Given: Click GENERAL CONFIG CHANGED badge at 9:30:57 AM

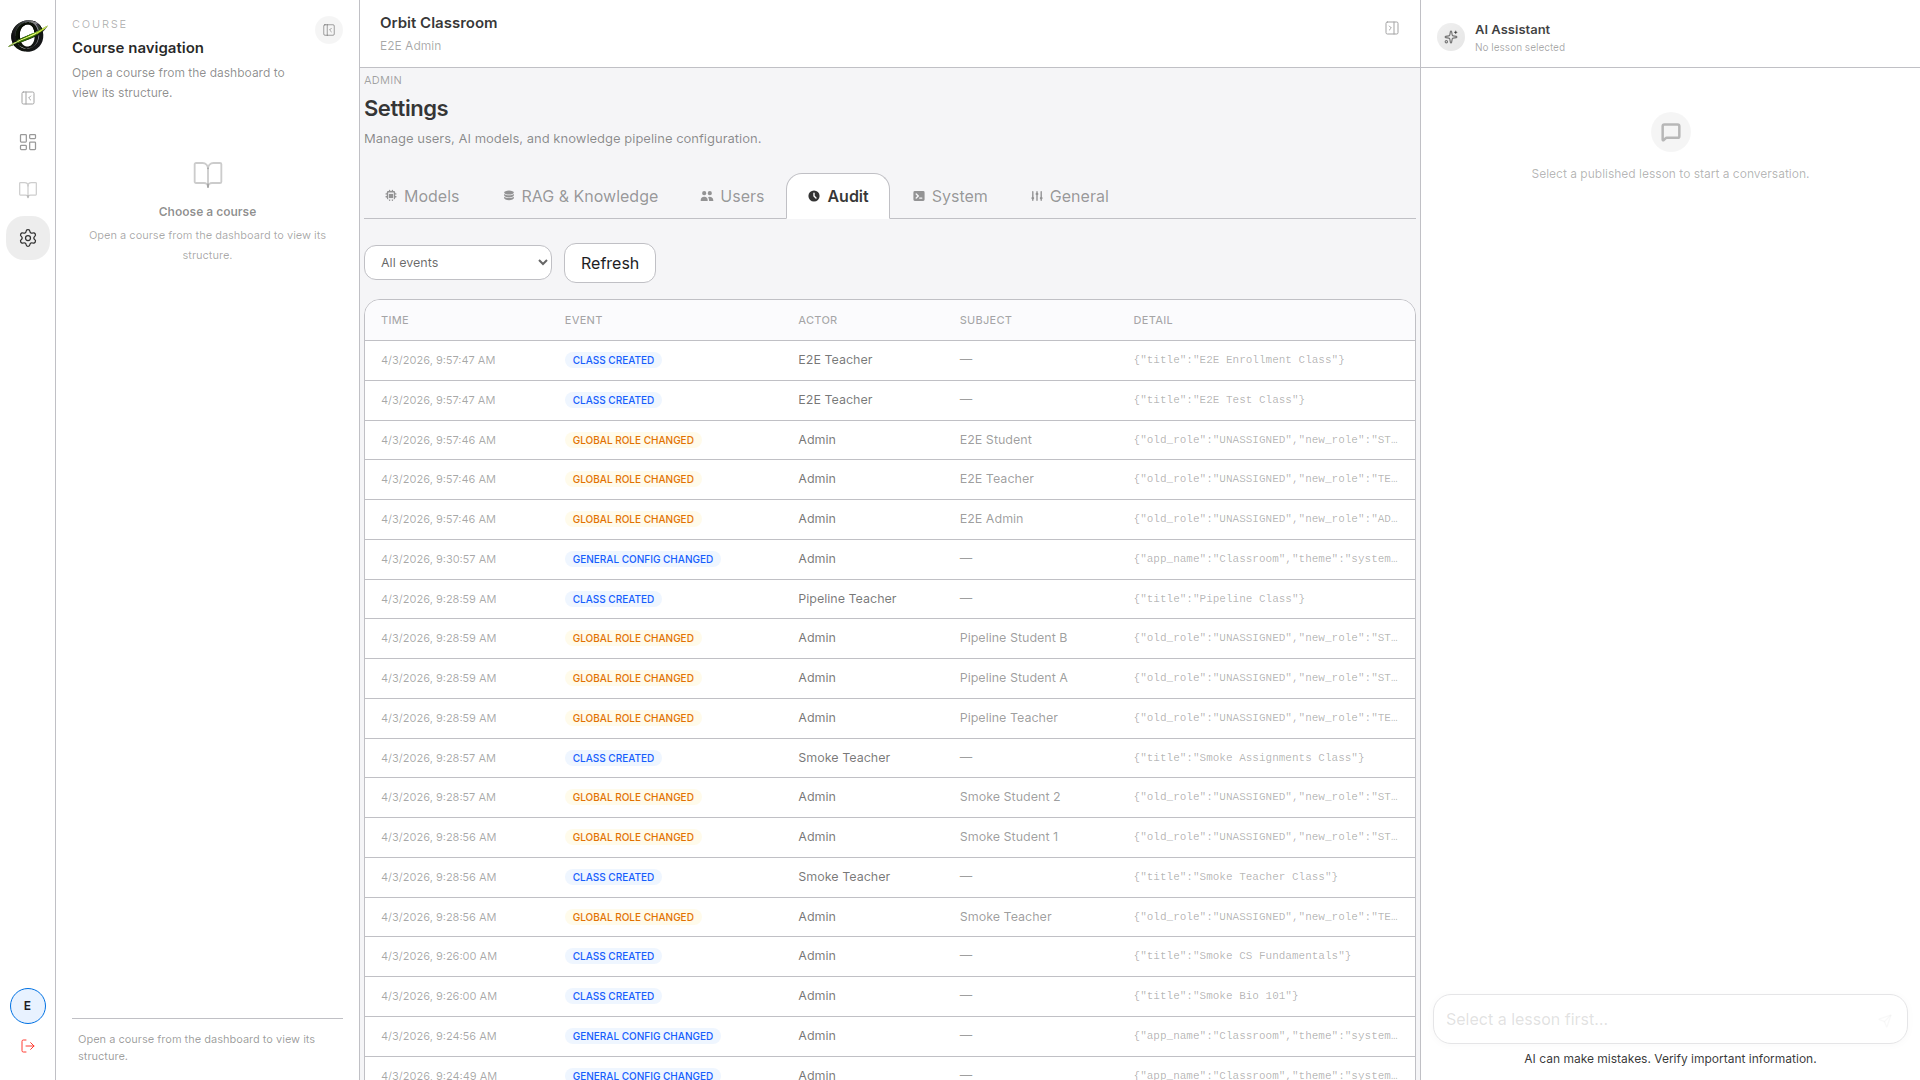Looking at the screenshot, I should [643, 559].
